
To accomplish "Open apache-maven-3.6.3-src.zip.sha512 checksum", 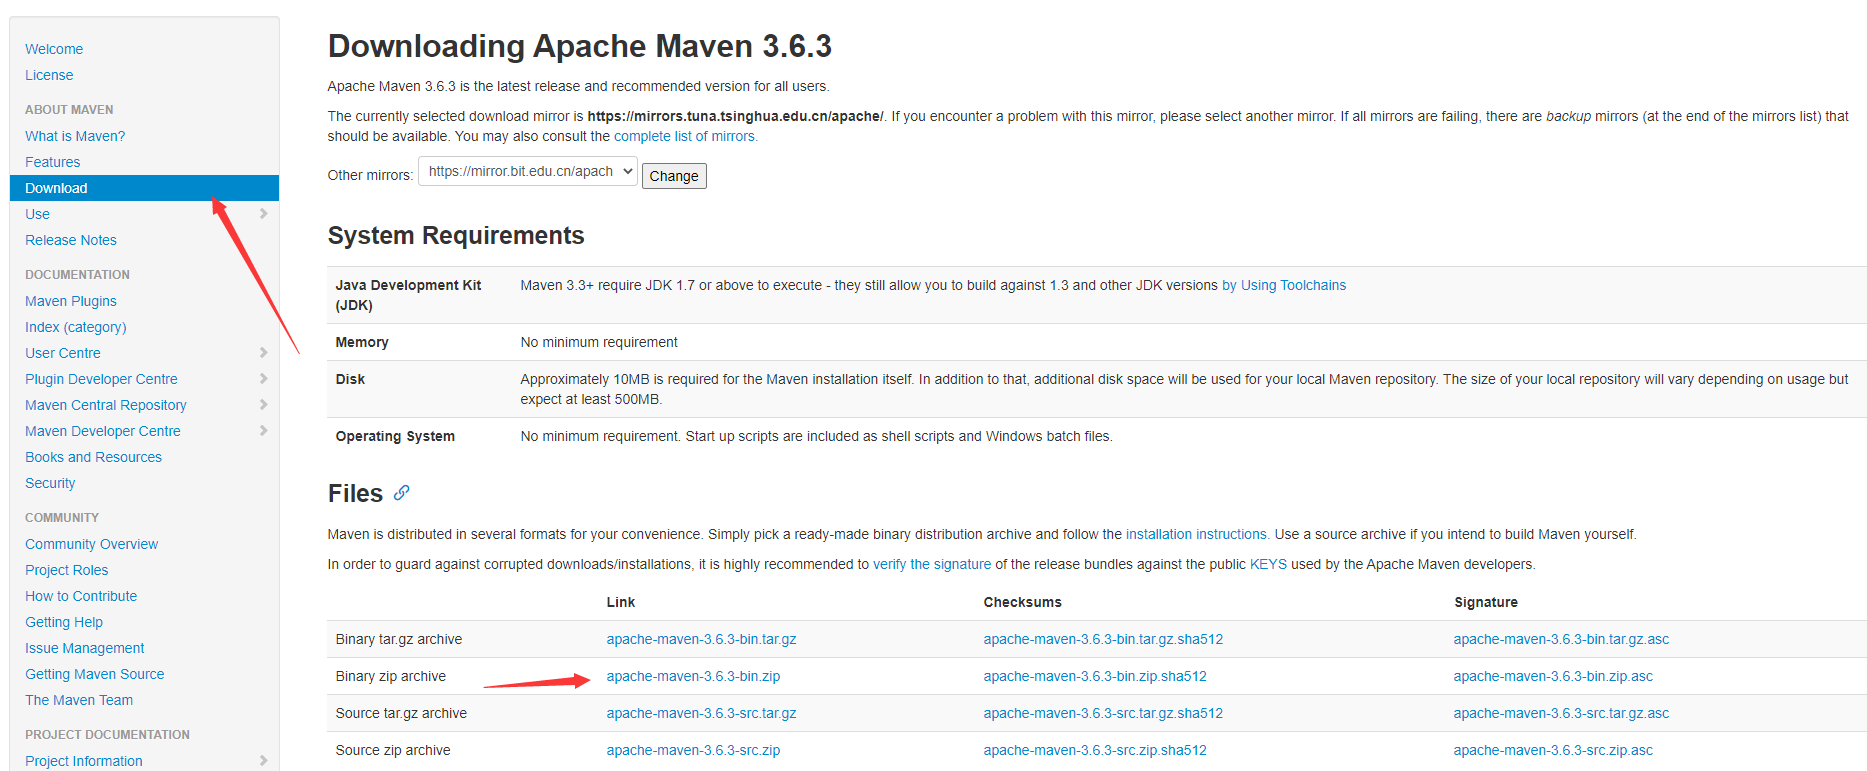I will 1095,750.
